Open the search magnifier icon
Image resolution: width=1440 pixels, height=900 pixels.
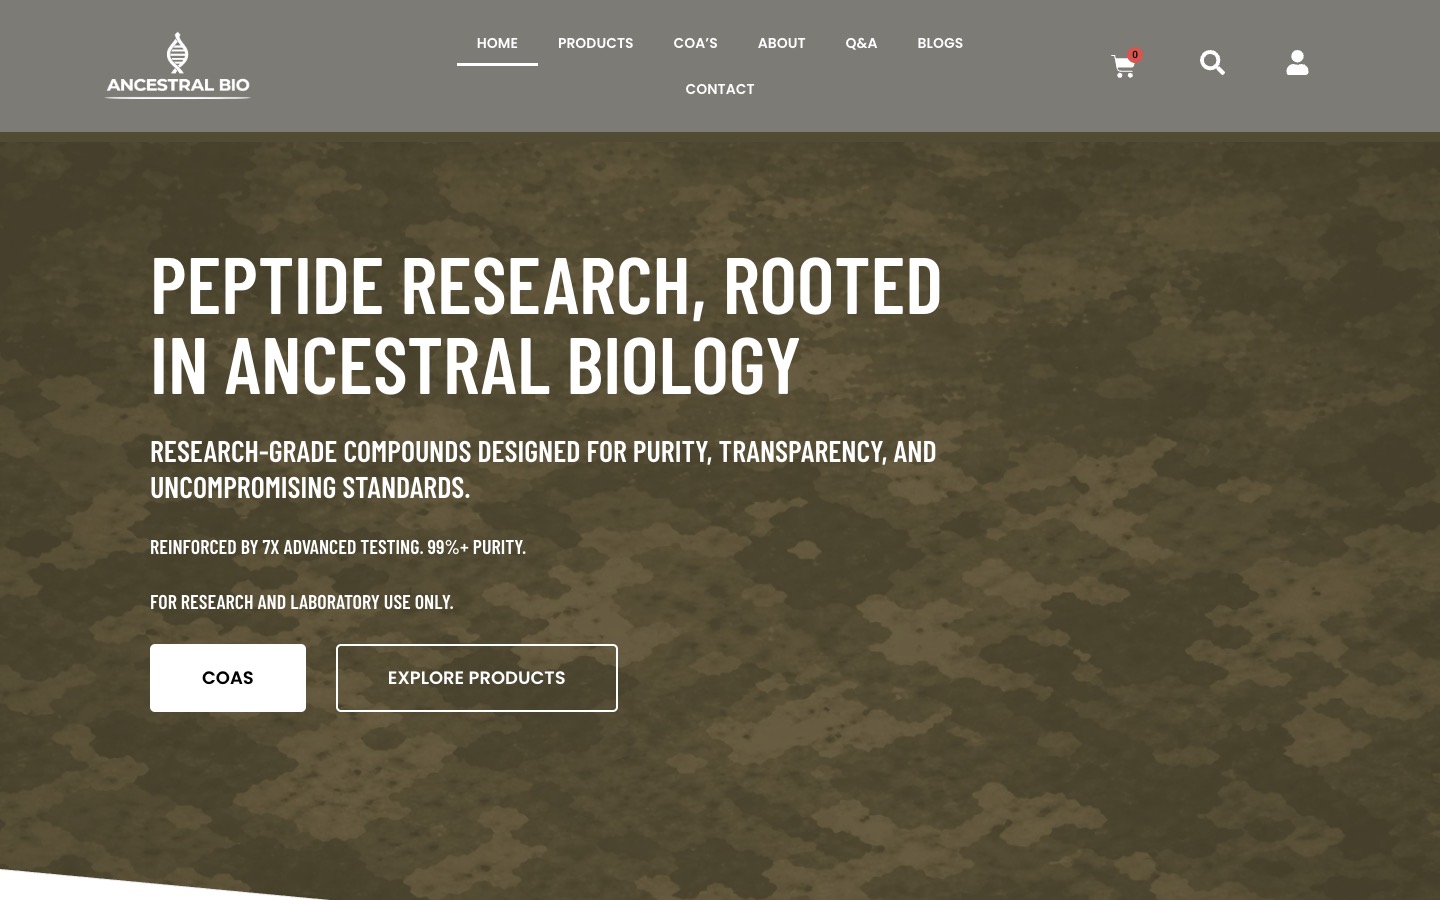pyautogui.click(x=1212, y=63)
